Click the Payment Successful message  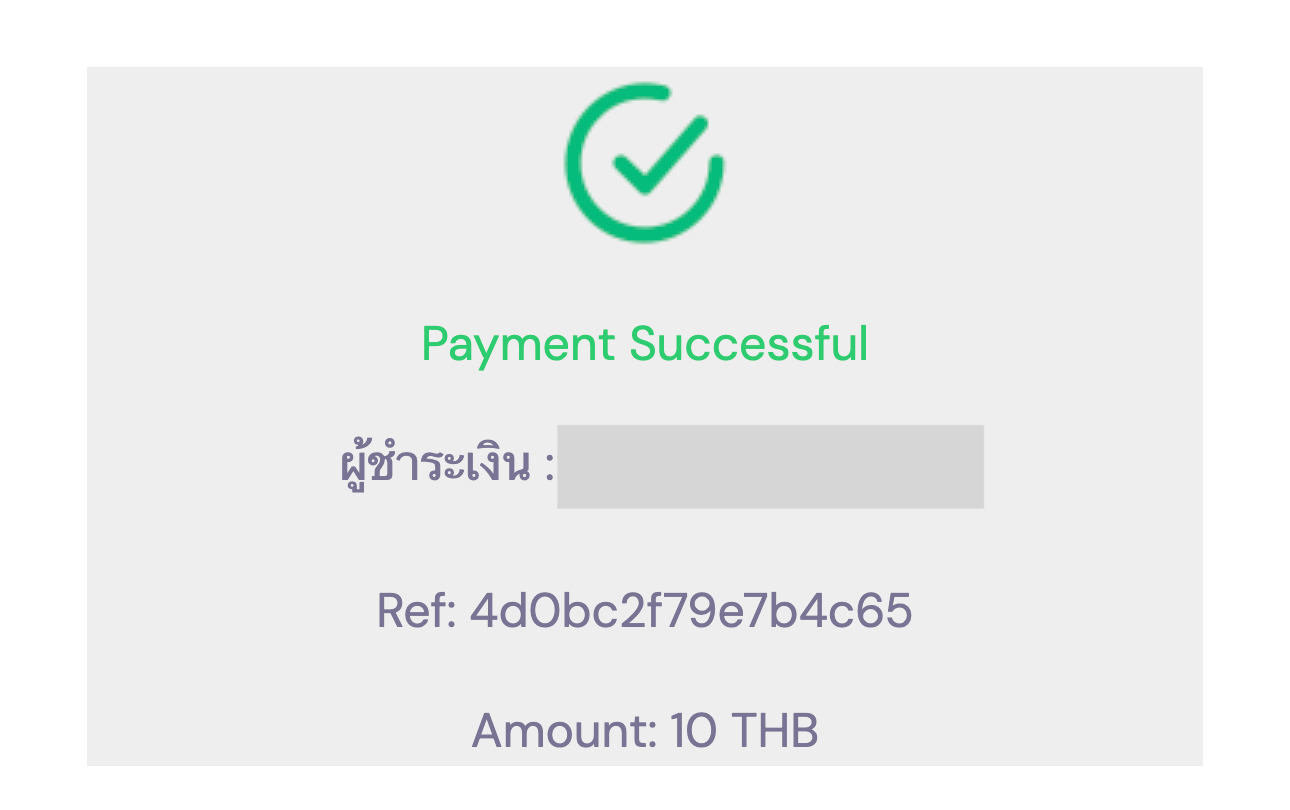[x=645, y=344]
